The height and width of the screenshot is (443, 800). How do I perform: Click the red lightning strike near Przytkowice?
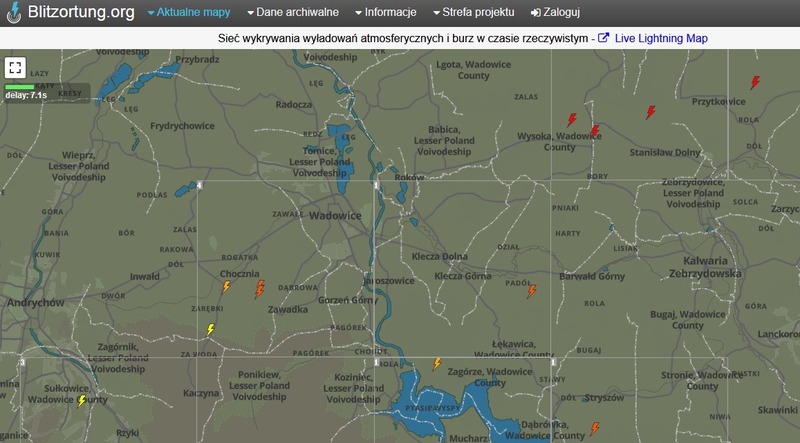coord(755,83)
